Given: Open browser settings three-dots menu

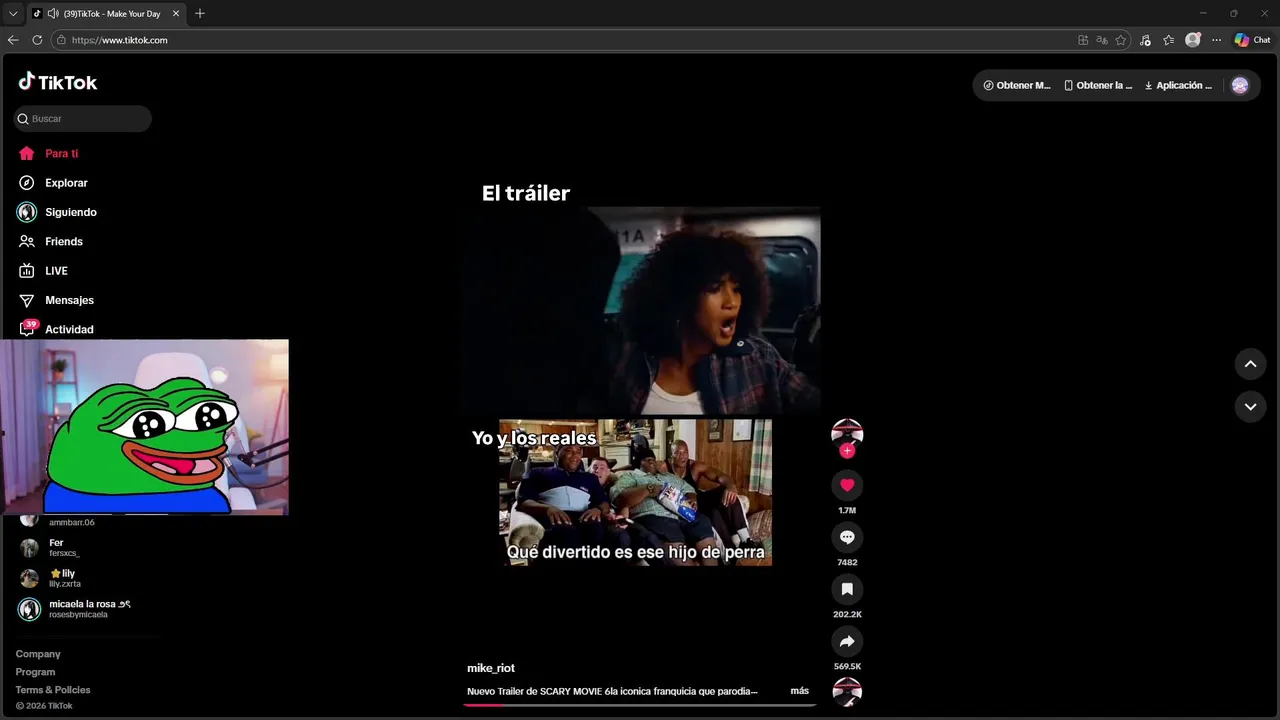Looking at the screenshot, I should click(x=1216, y=40).
